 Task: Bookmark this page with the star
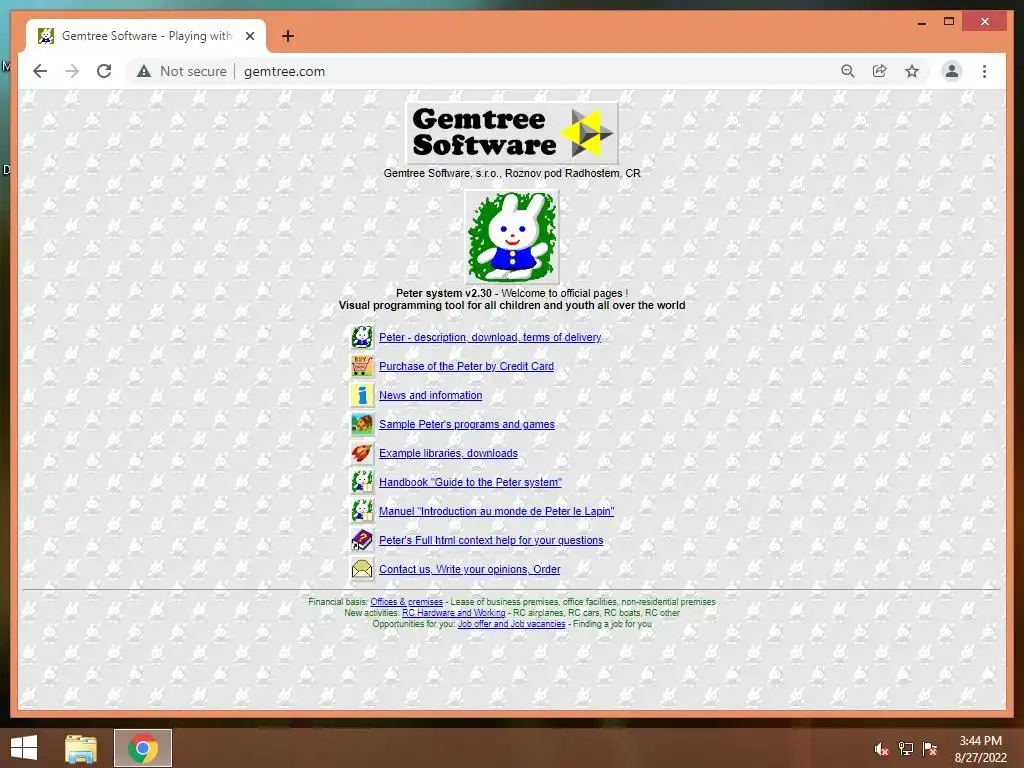point(912,71)
